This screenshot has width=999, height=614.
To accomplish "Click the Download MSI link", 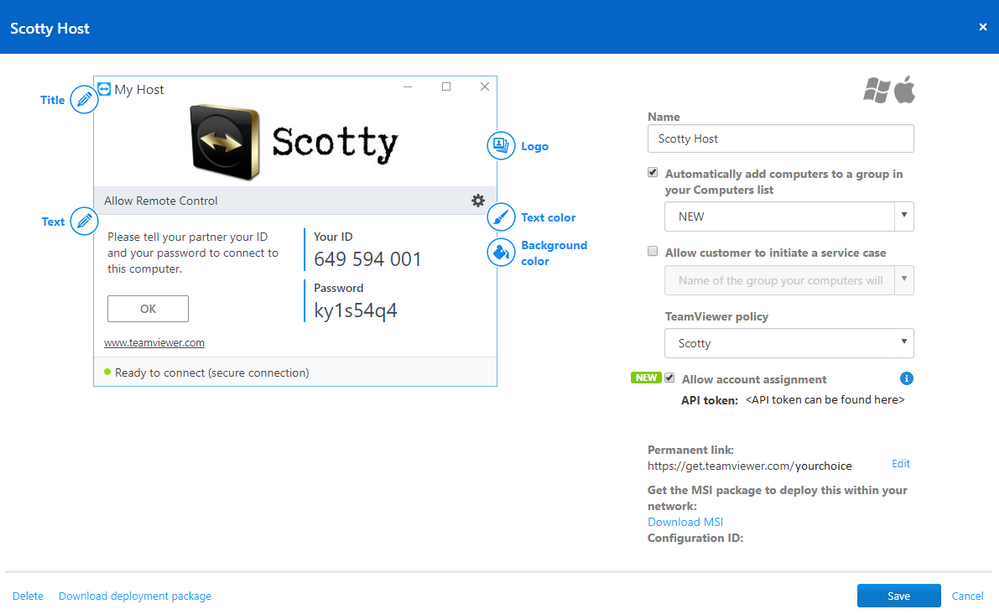I will [685, 522].
